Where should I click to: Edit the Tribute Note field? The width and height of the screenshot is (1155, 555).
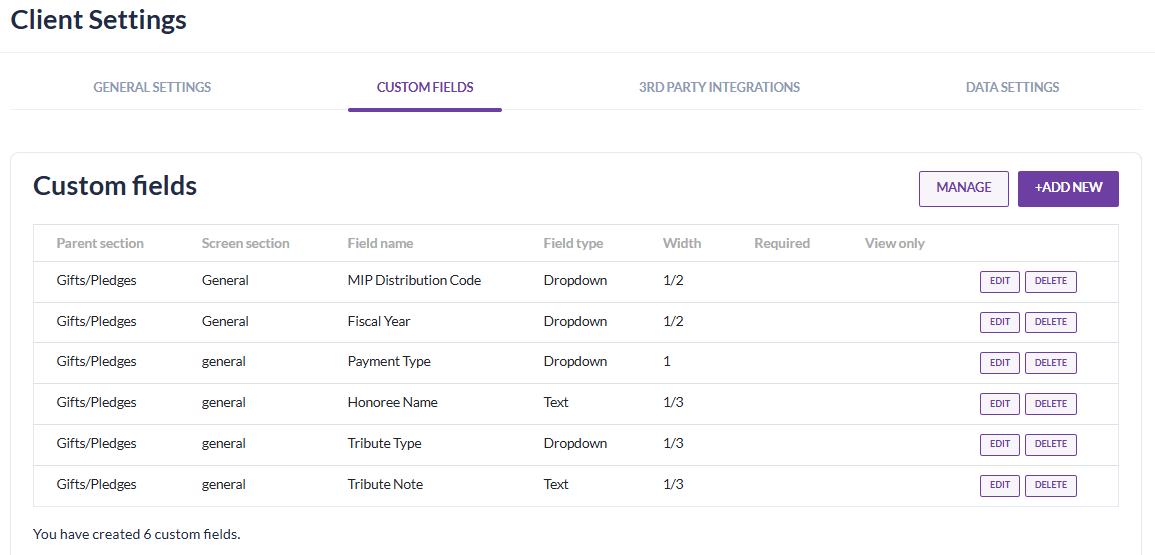tap(1000, 485)
